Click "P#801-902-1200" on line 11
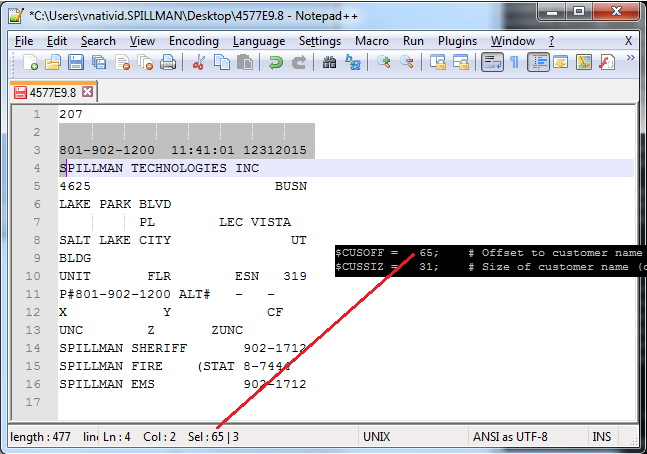Image resolution: width=647 pixels, height=454 pixels. pyautogui.click(x=115, y=294)
